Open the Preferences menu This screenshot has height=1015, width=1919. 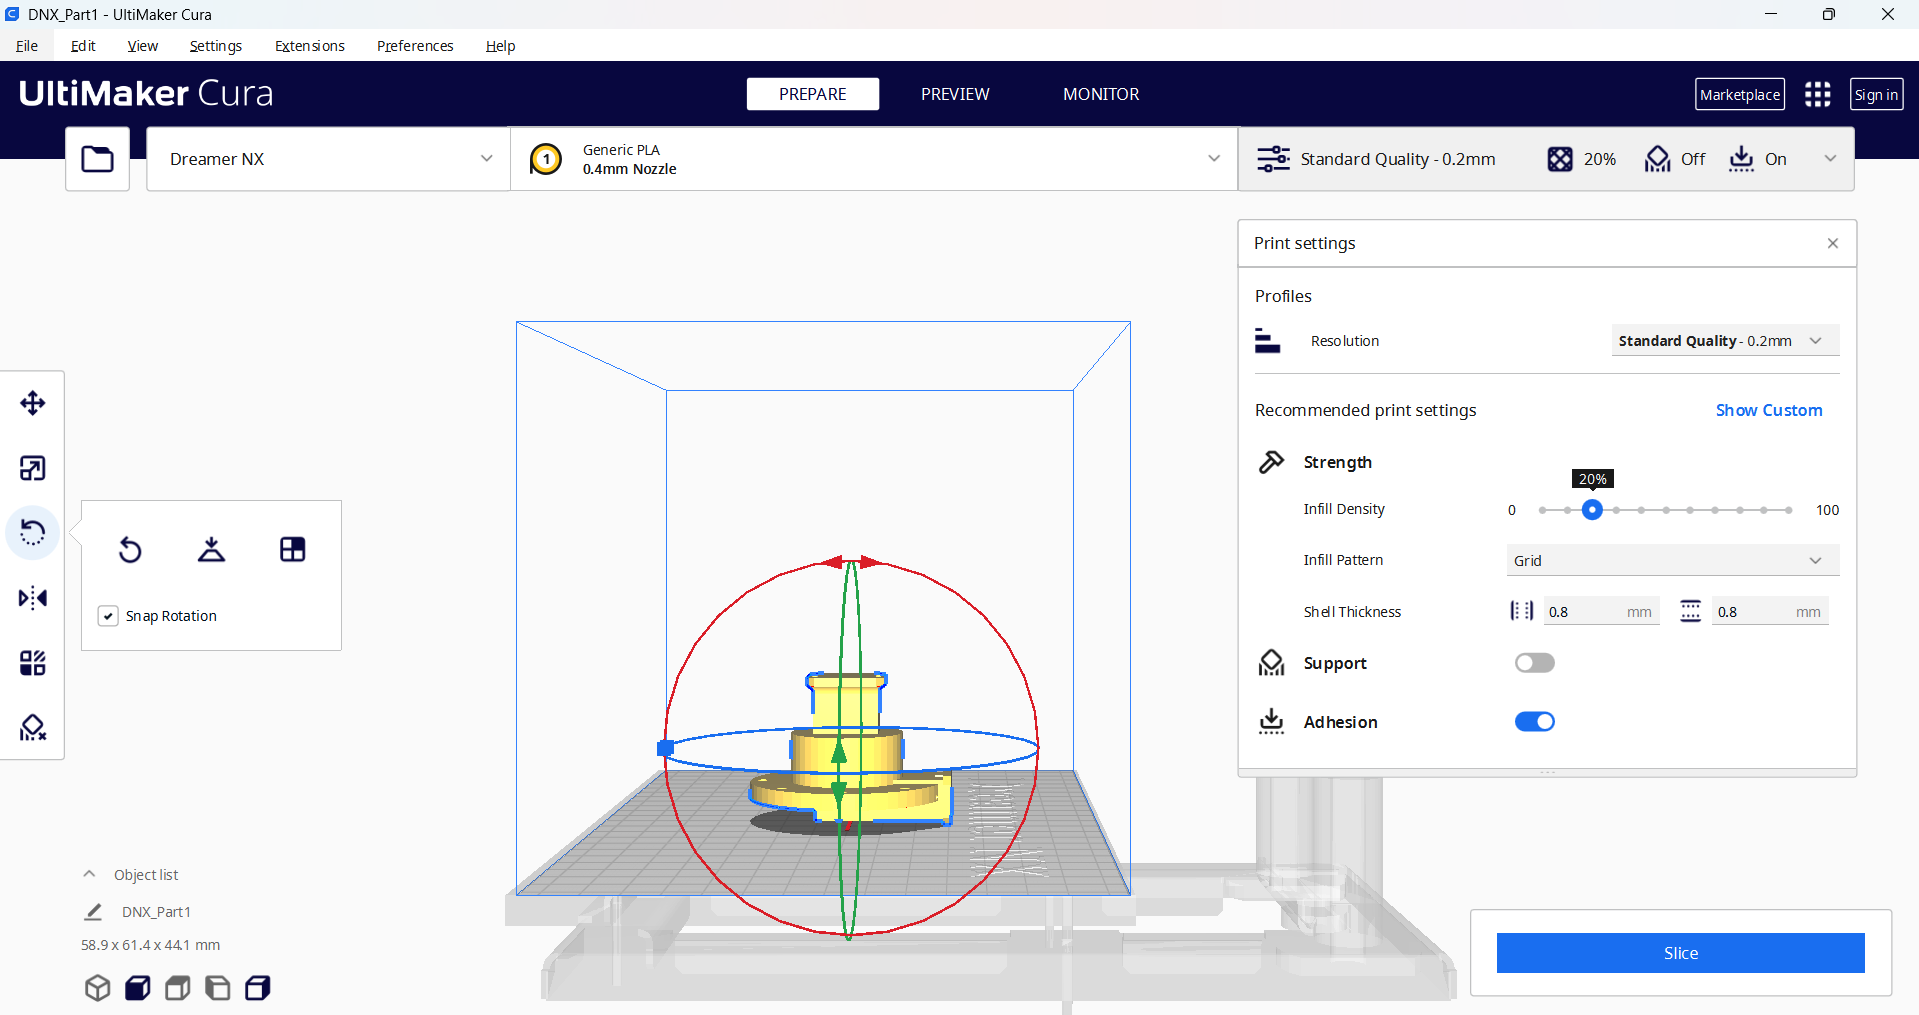[415, 46]
